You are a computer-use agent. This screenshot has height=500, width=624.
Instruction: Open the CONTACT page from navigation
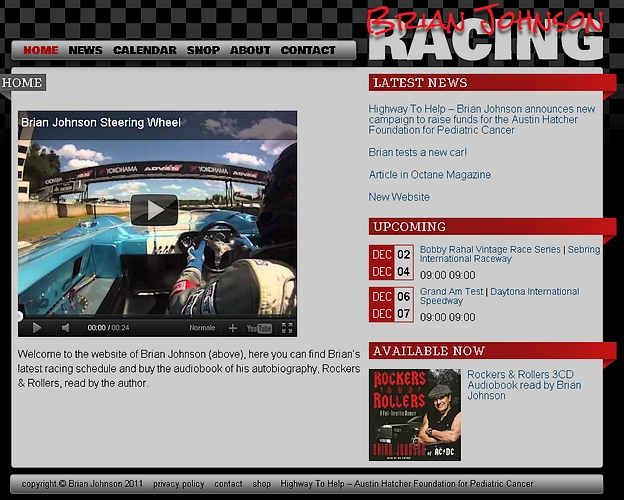point(308,50)
